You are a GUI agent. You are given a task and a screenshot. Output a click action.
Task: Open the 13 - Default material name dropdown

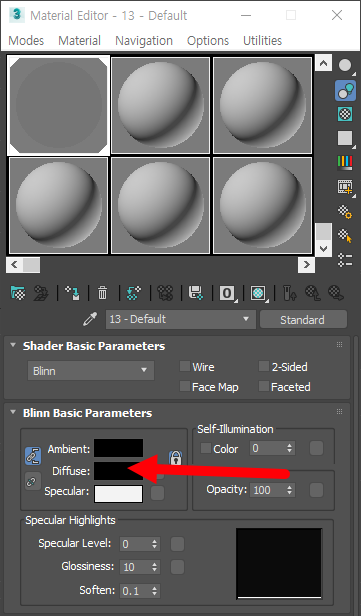tap(181, 319)
